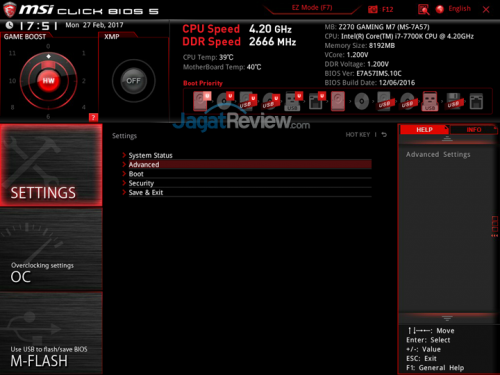Image resolution: width=500 pixels, height=375 pixels.
Task: Select legacy hard disk boot icon without UEFI badge
Action: pyautogui.click(x=338, y=101)
